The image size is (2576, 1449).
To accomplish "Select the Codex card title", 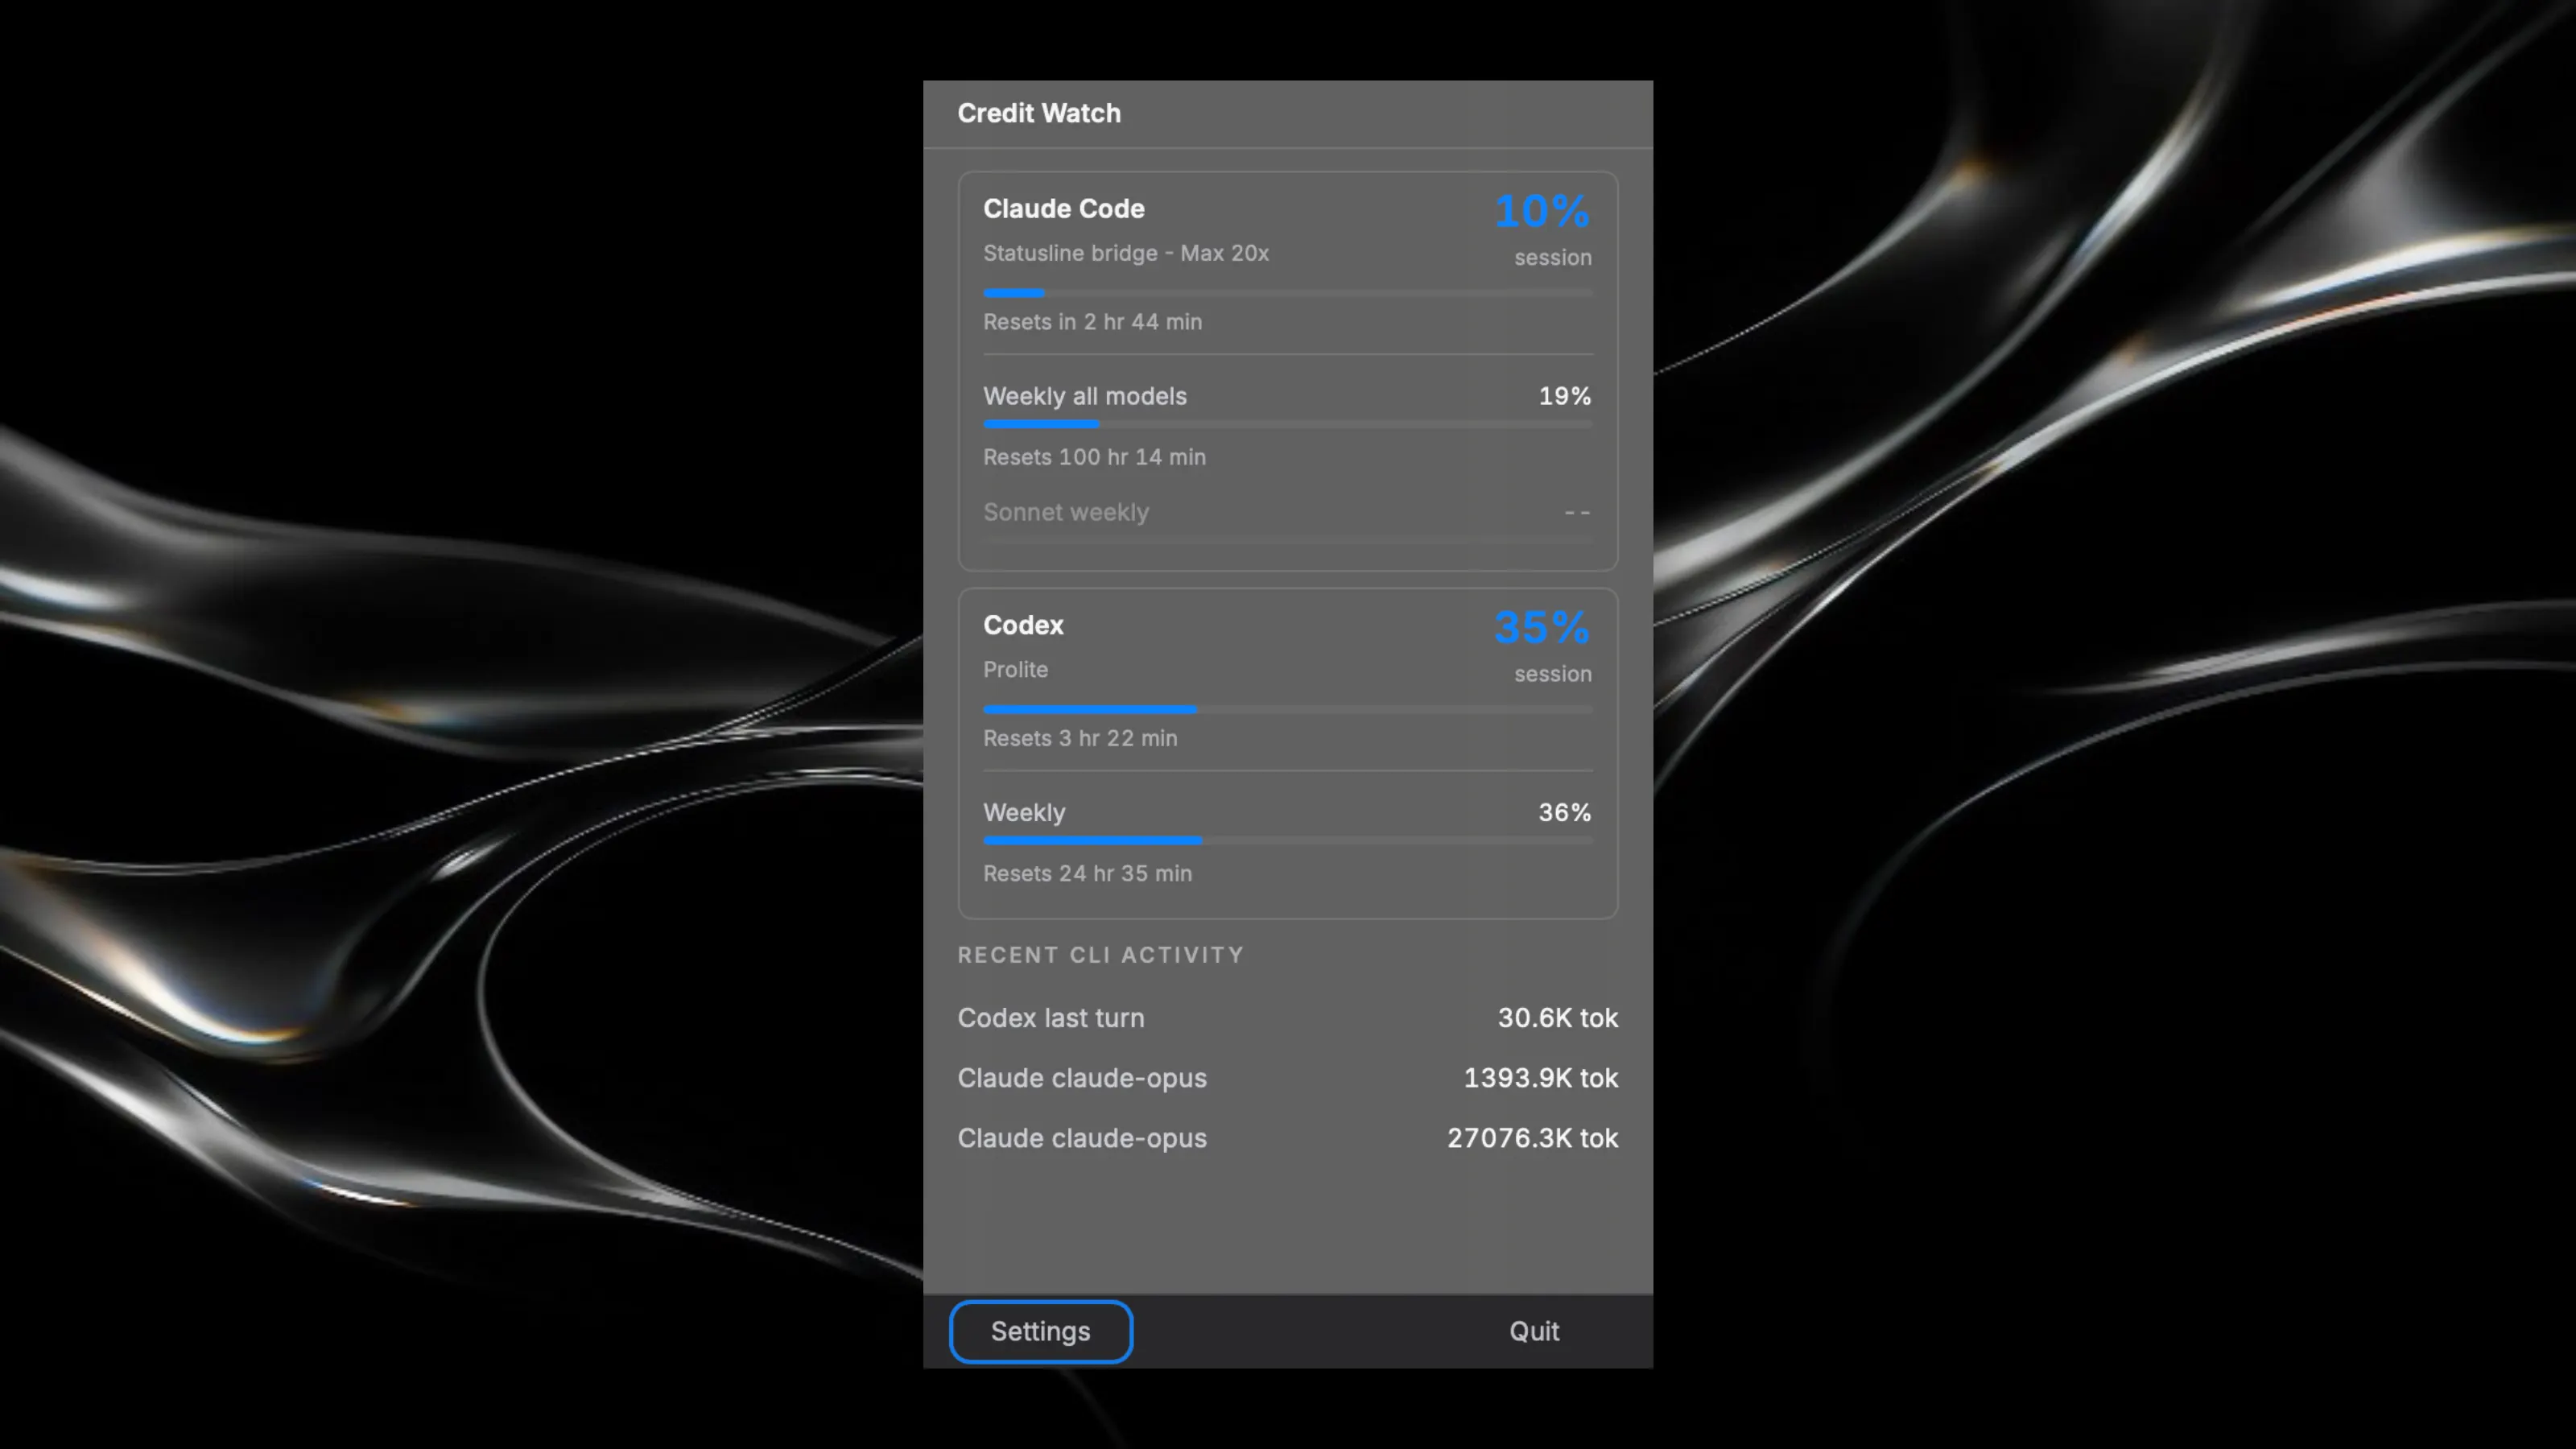I will click(1023, 625).
